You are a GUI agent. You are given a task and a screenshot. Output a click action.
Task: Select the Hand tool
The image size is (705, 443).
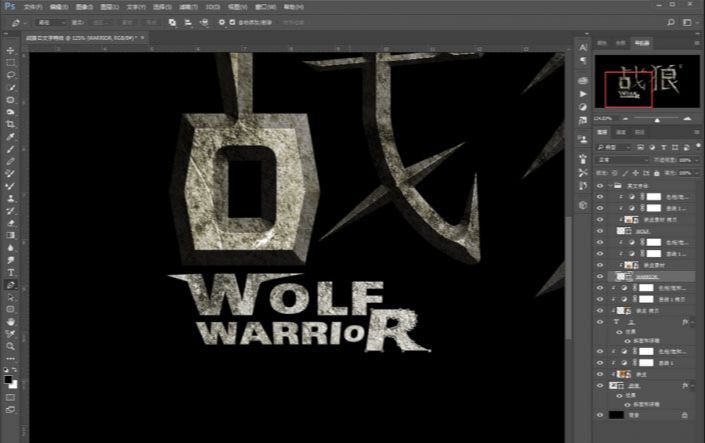pyautogui.click(x=10, y=322)
